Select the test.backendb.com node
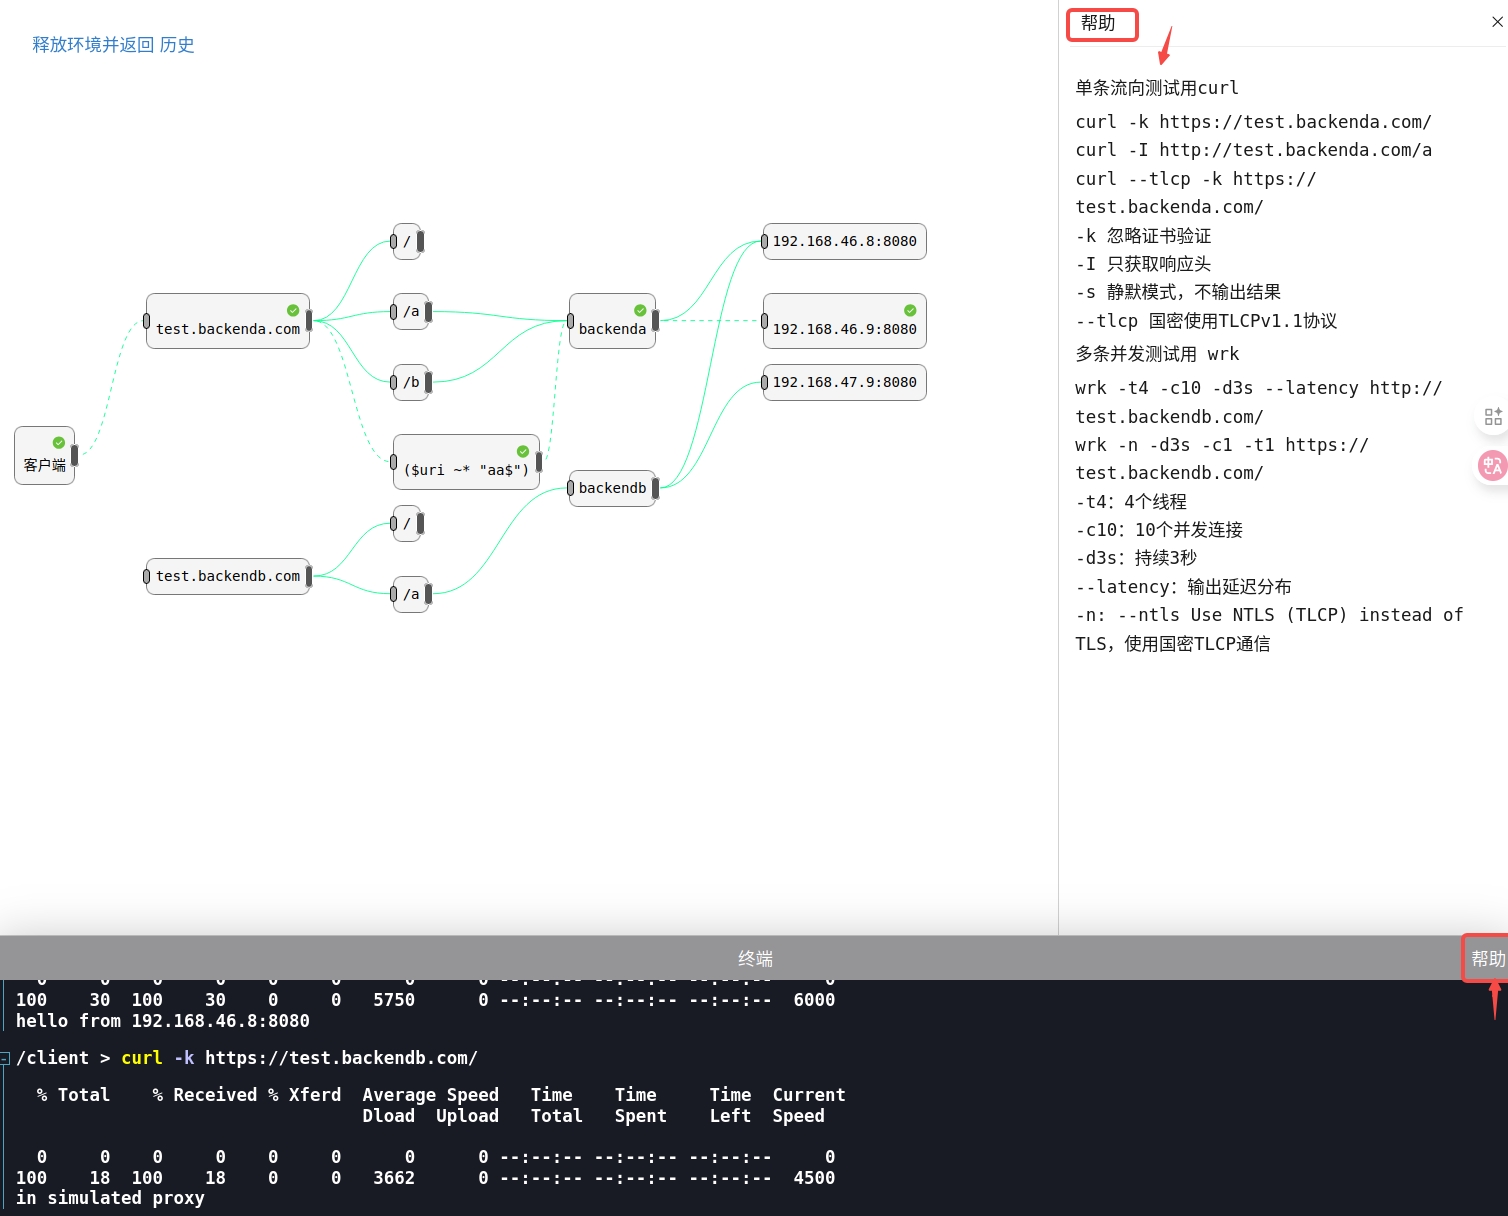This screenshot has width=1508, height=1216. pos(227,576)
